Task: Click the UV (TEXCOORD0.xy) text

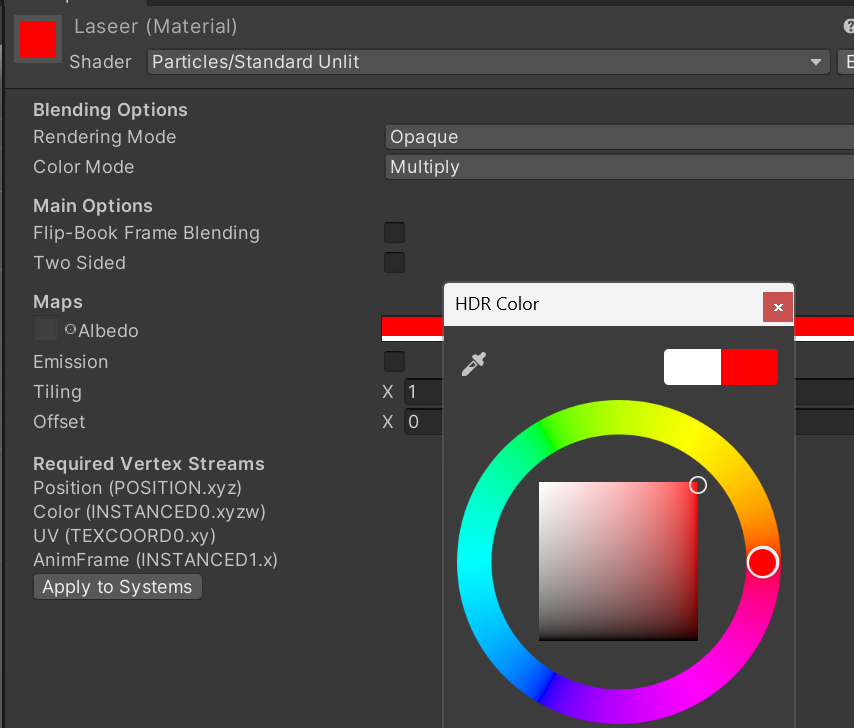Action: [x=124, y=536]
